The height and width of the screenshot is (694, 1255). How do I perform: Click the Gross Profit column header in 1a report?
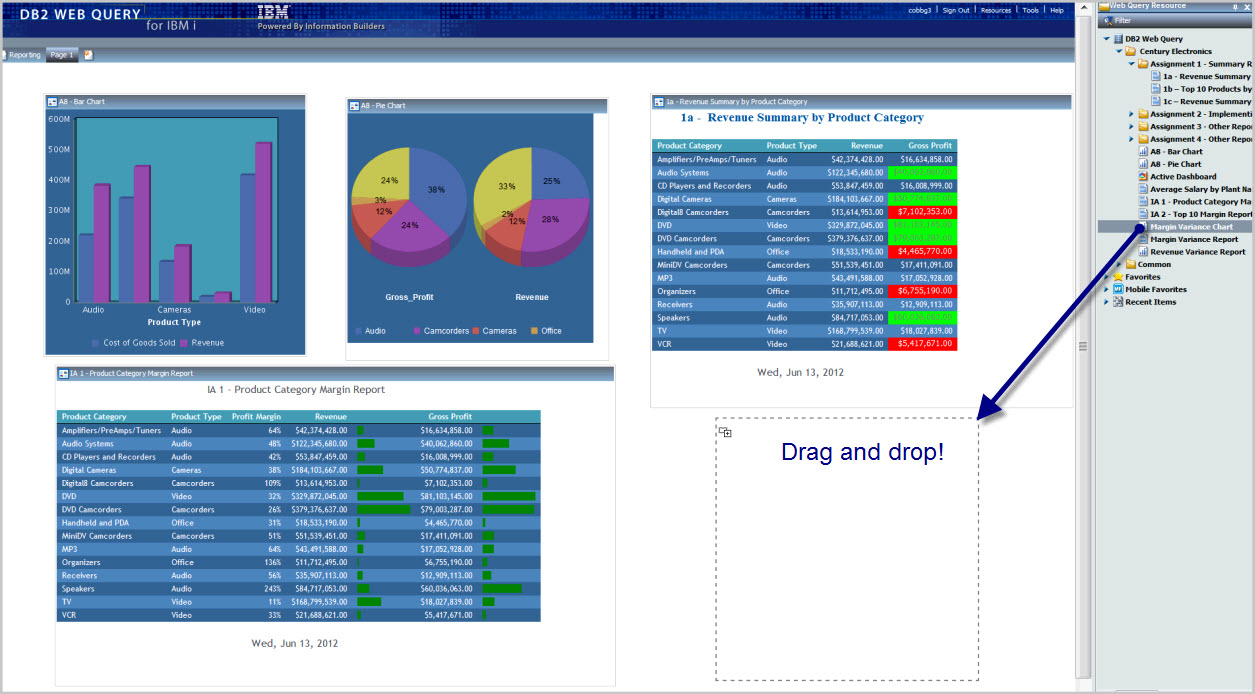pos(930,146)
